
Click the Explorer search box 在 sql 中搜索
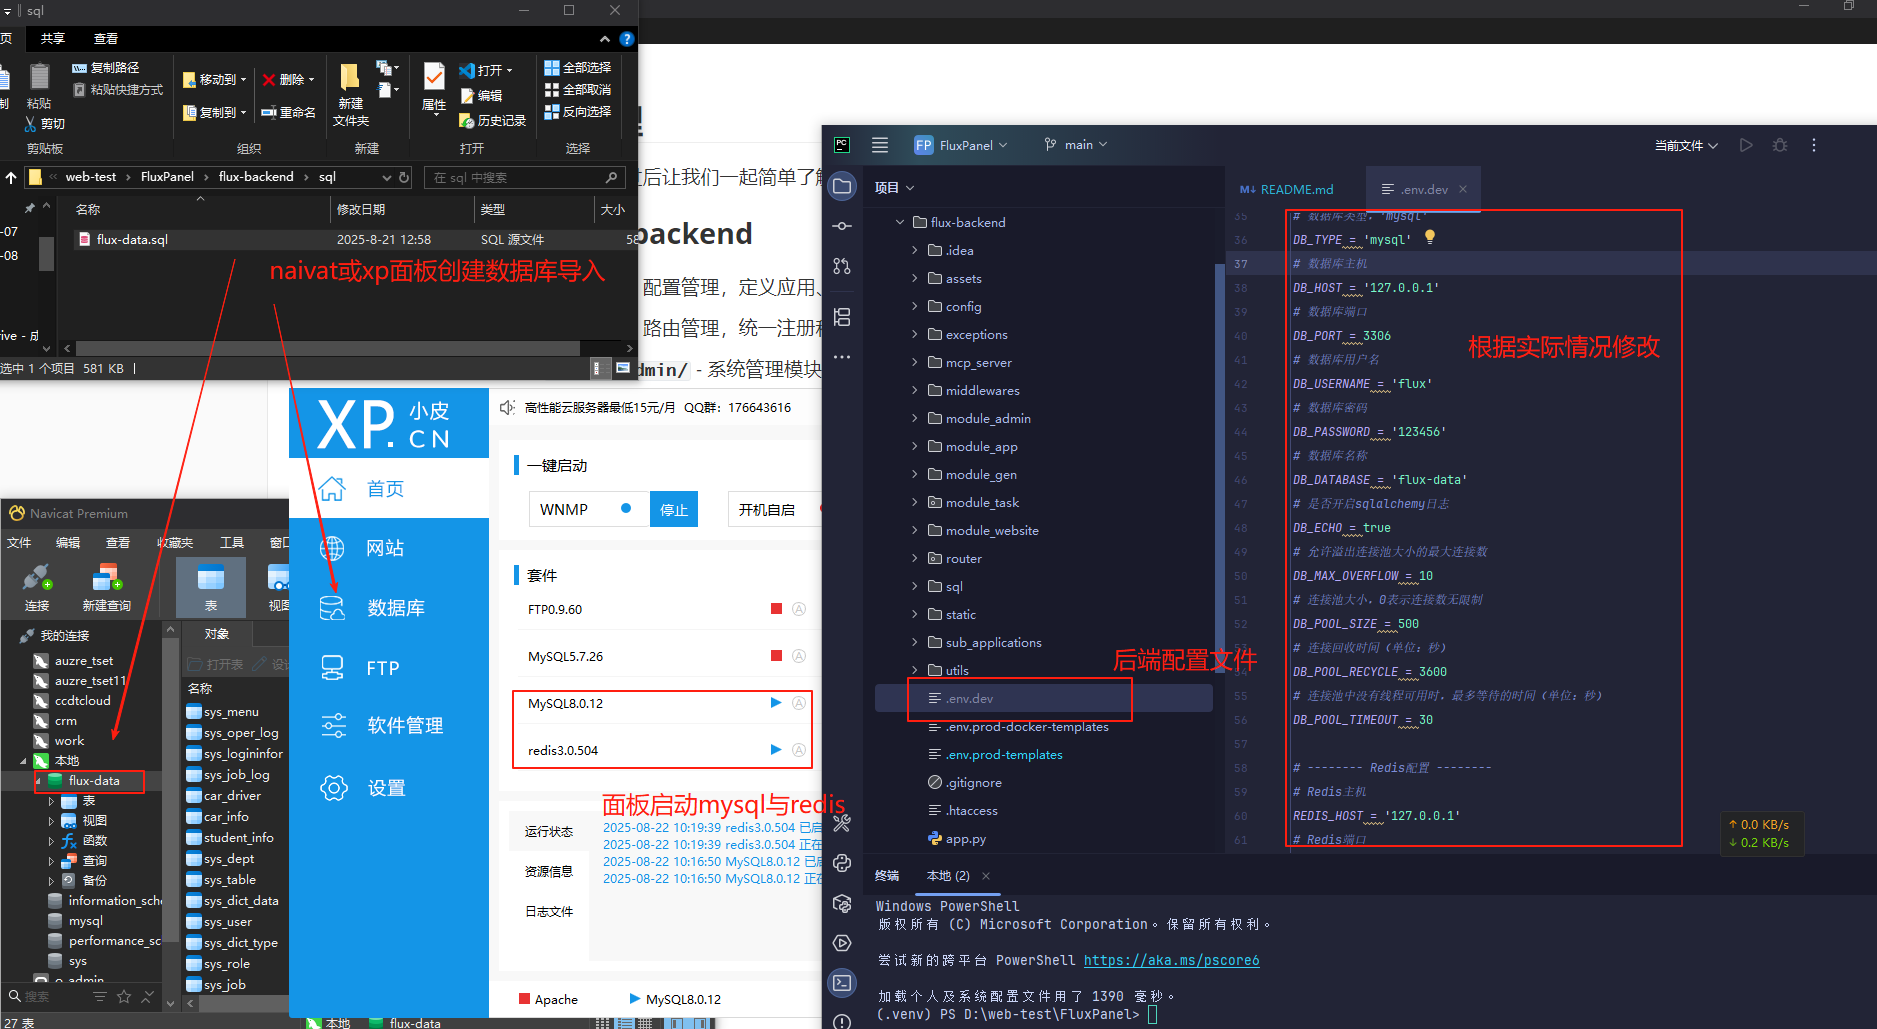coord(524,177)
